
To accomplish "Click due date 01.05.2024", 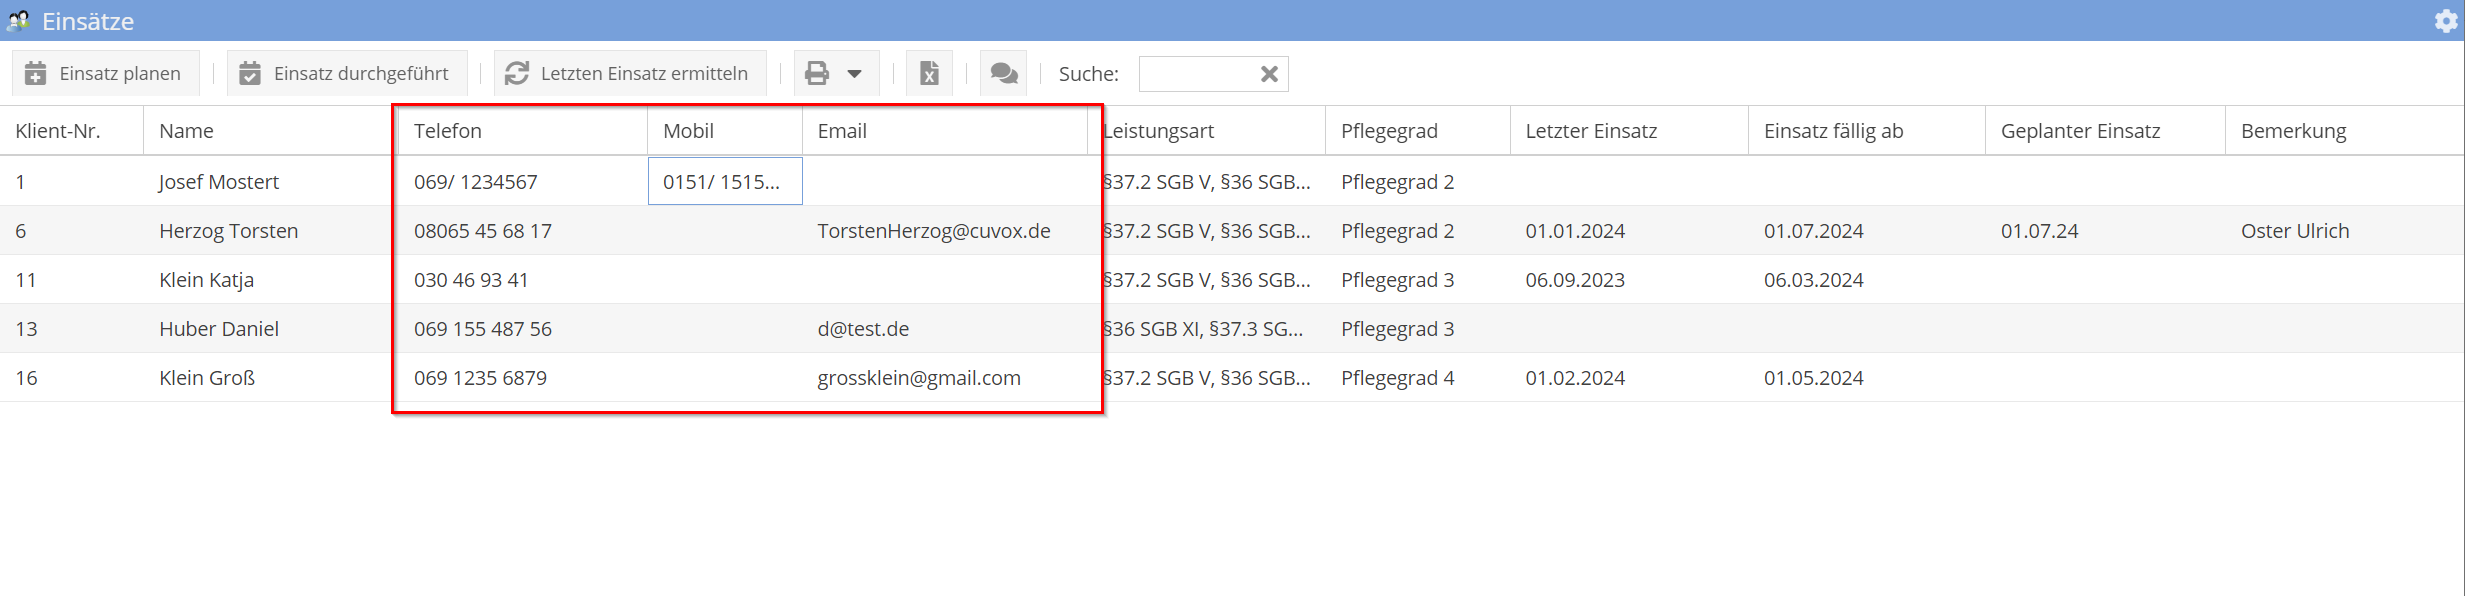I will pyautogui.click(x=1814, y=378).
